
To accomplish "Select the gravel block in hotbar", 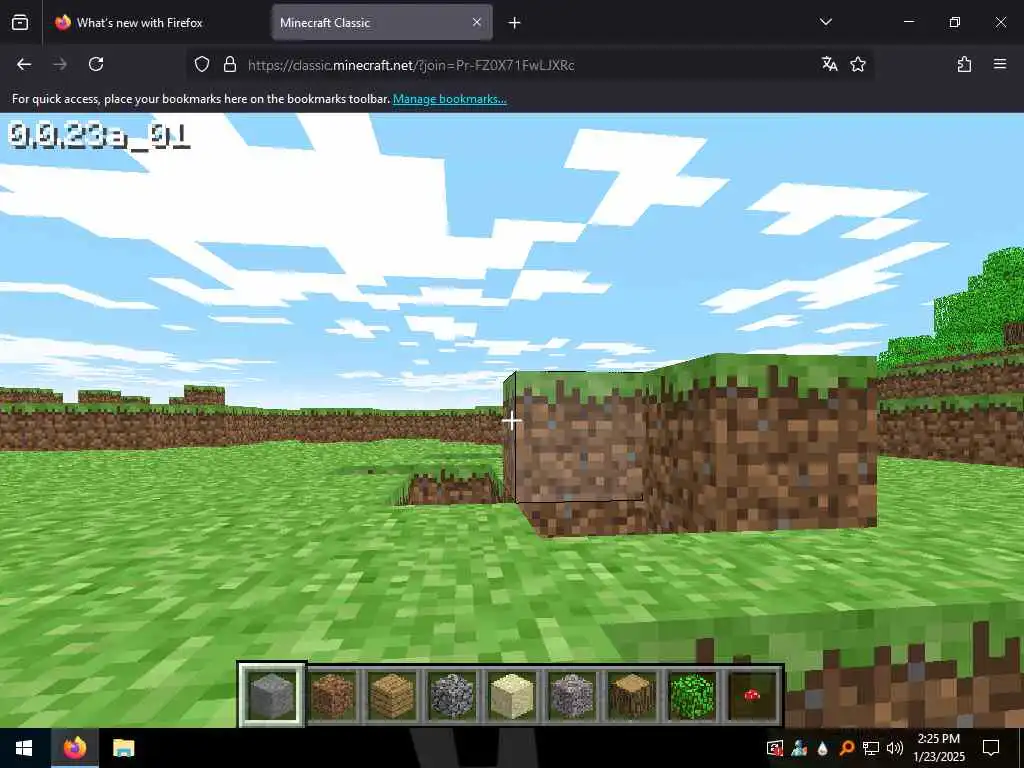I will coord(572,696).
